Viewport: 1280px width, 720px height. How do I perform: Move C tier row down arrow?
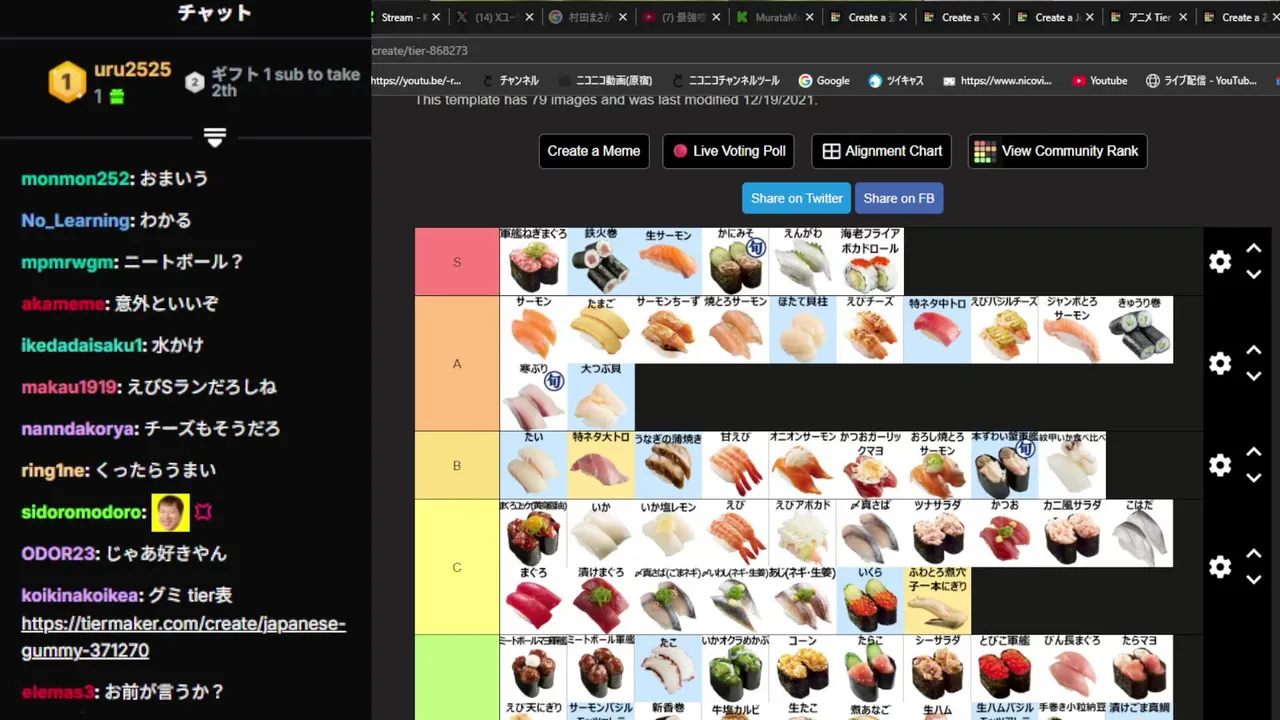(x=1254, y=580)
